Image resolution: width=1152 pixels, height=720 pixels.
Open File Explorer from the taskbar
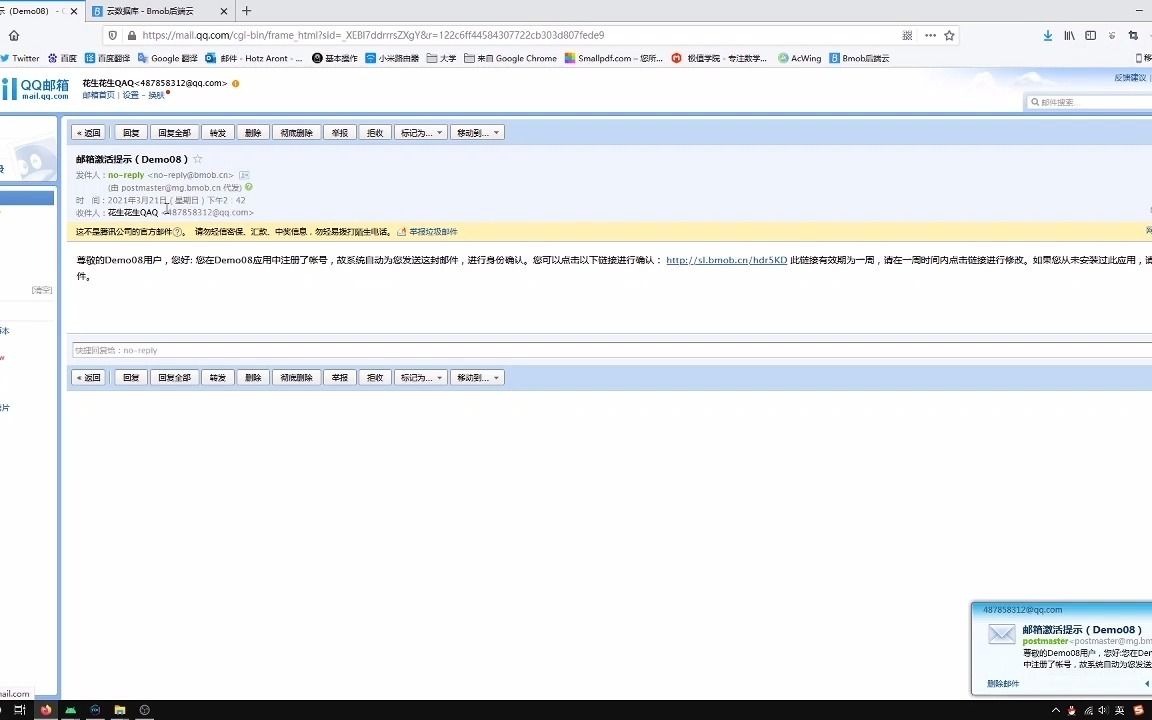[x=119, y=710]
